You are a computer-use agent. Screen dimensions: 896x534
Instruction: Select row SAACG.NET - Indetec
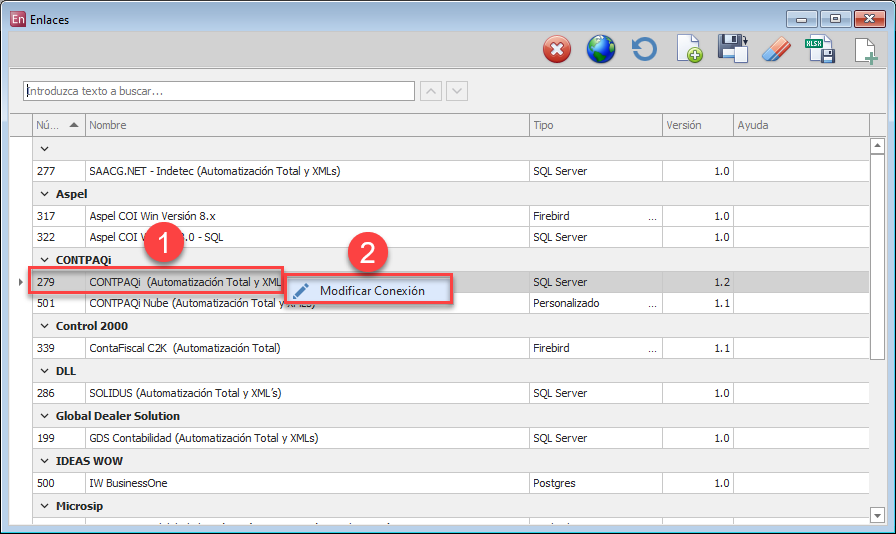click(x=451, y=171)
